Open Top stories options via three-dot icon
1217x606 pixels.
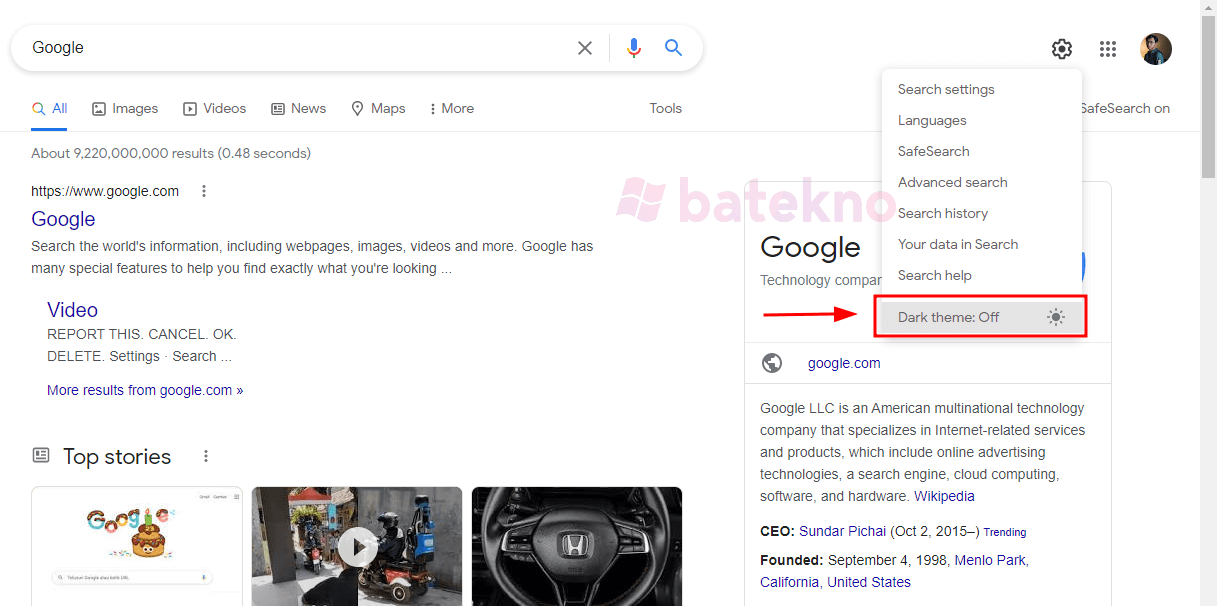pos(206,456)
